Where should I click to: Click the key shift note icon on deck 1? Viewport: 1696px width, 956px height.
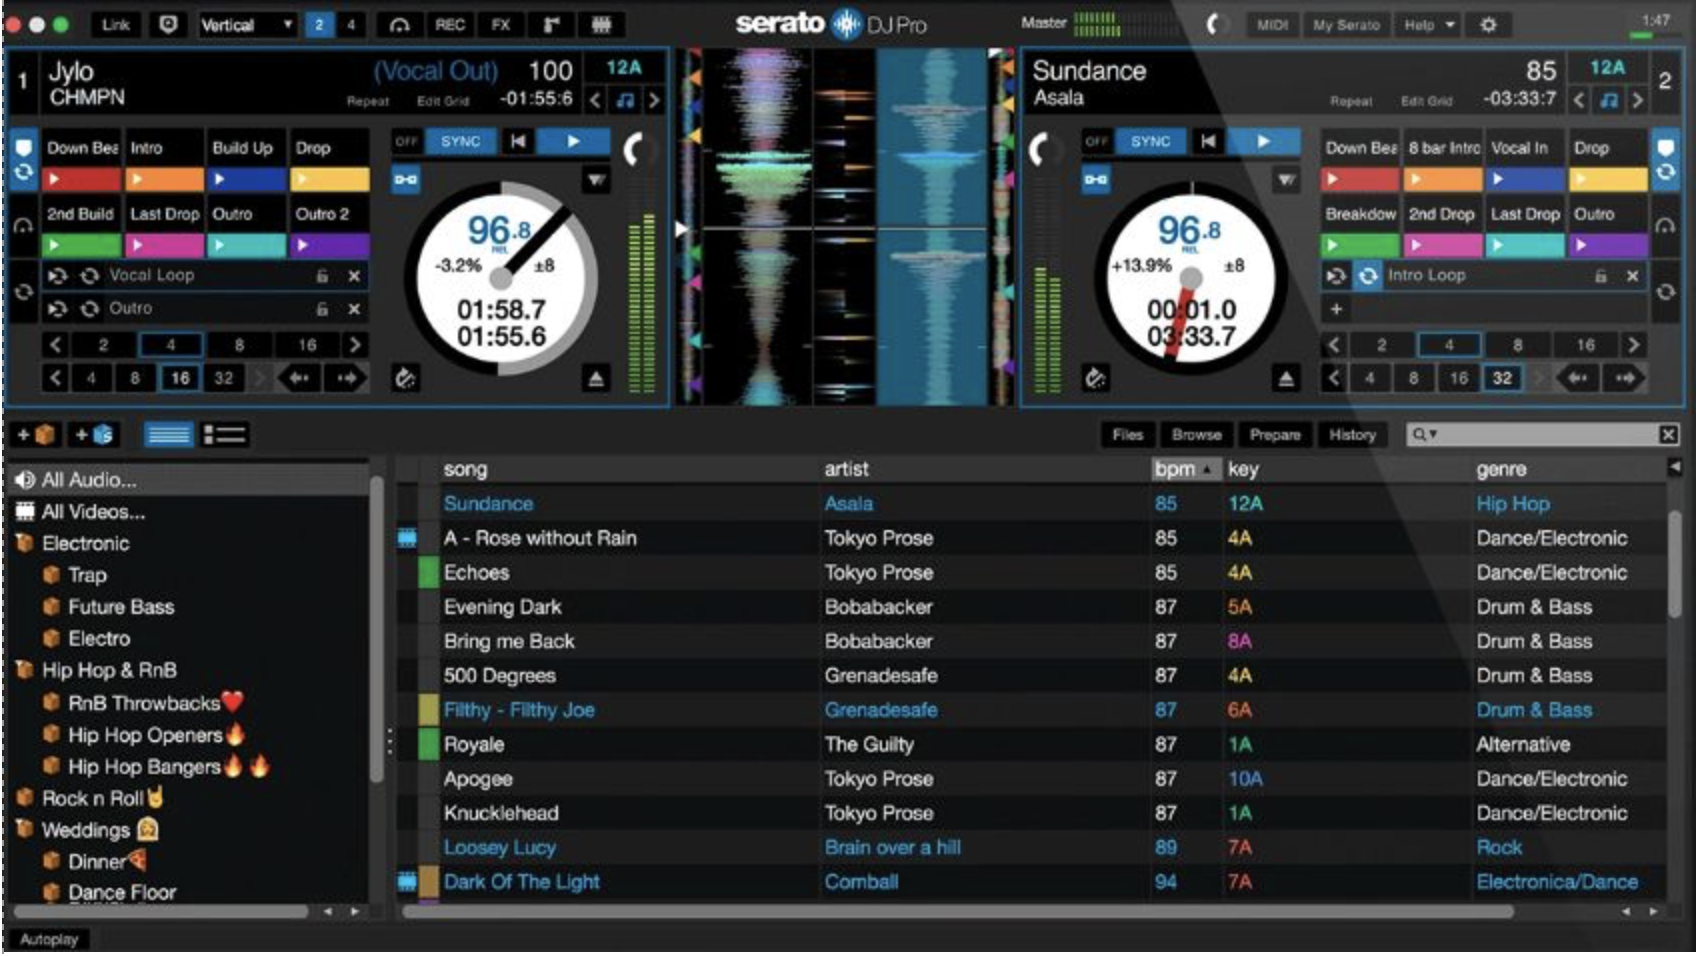pyautogui.click(x=625, y=100)
